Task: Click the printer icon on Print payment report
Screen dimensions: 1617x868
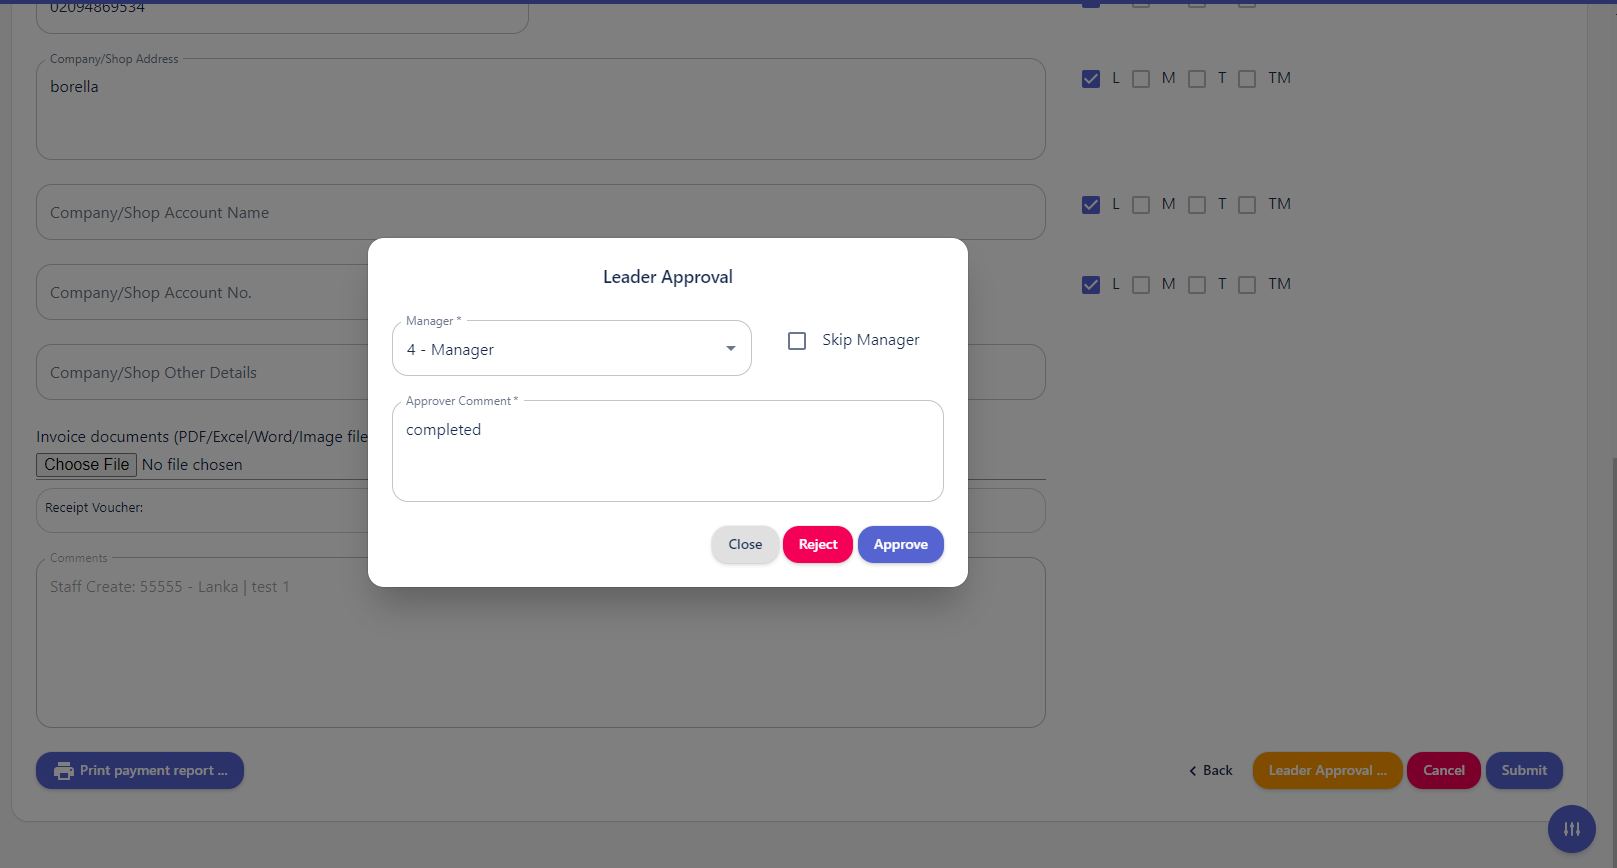Action: pyautogui.click(x=64, y=771)
